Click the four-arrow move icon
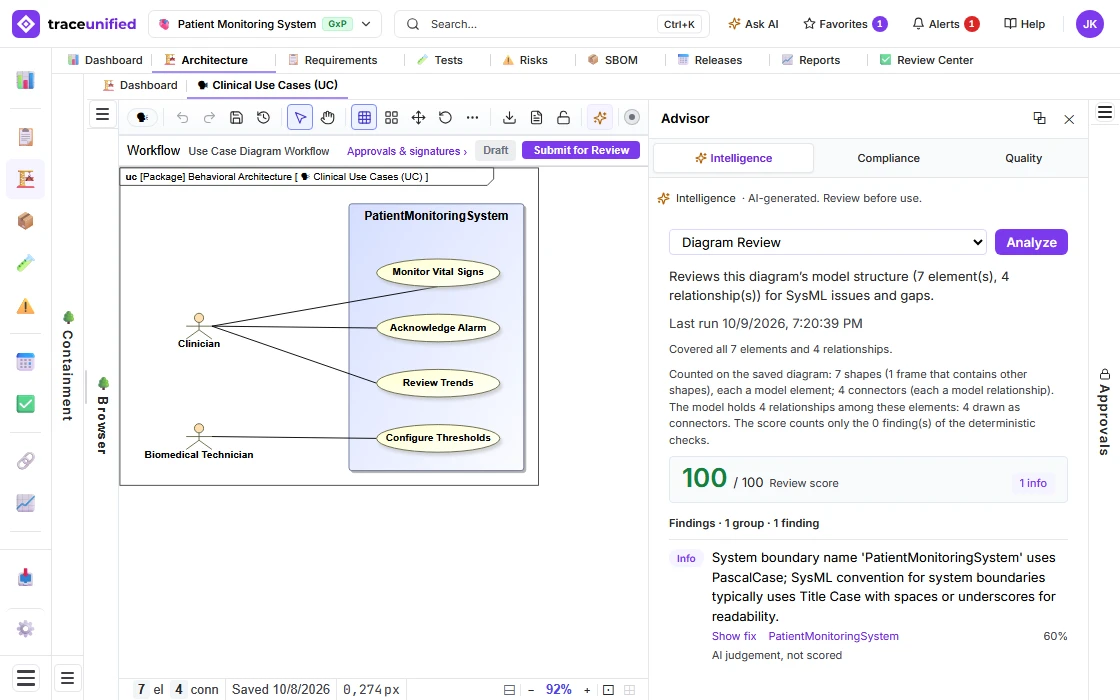This screenshot has height=700, width=1120. tap(419, 118)
